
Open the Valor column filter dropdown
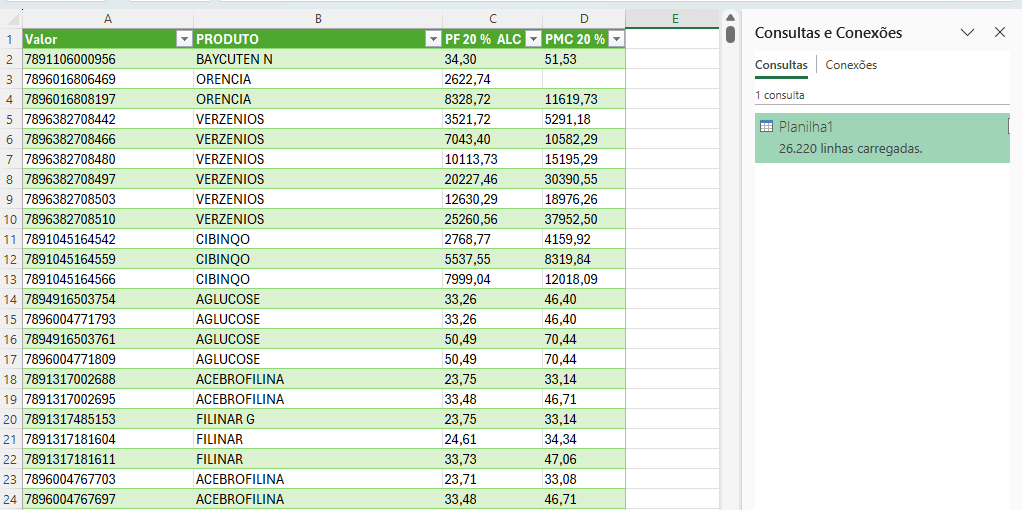[x=184, y=39]
